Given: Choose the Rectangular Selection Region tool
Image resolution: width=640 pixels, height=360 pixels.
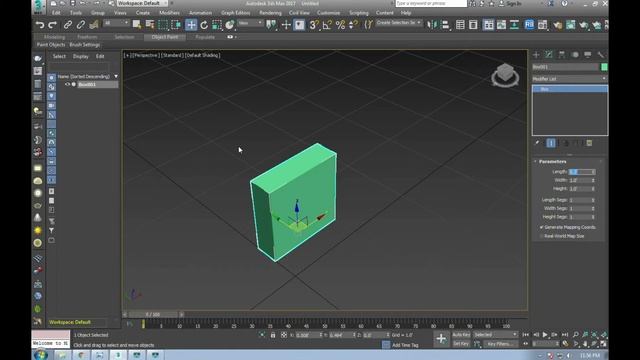Looking at the screenshot, I should click(163, 25).
